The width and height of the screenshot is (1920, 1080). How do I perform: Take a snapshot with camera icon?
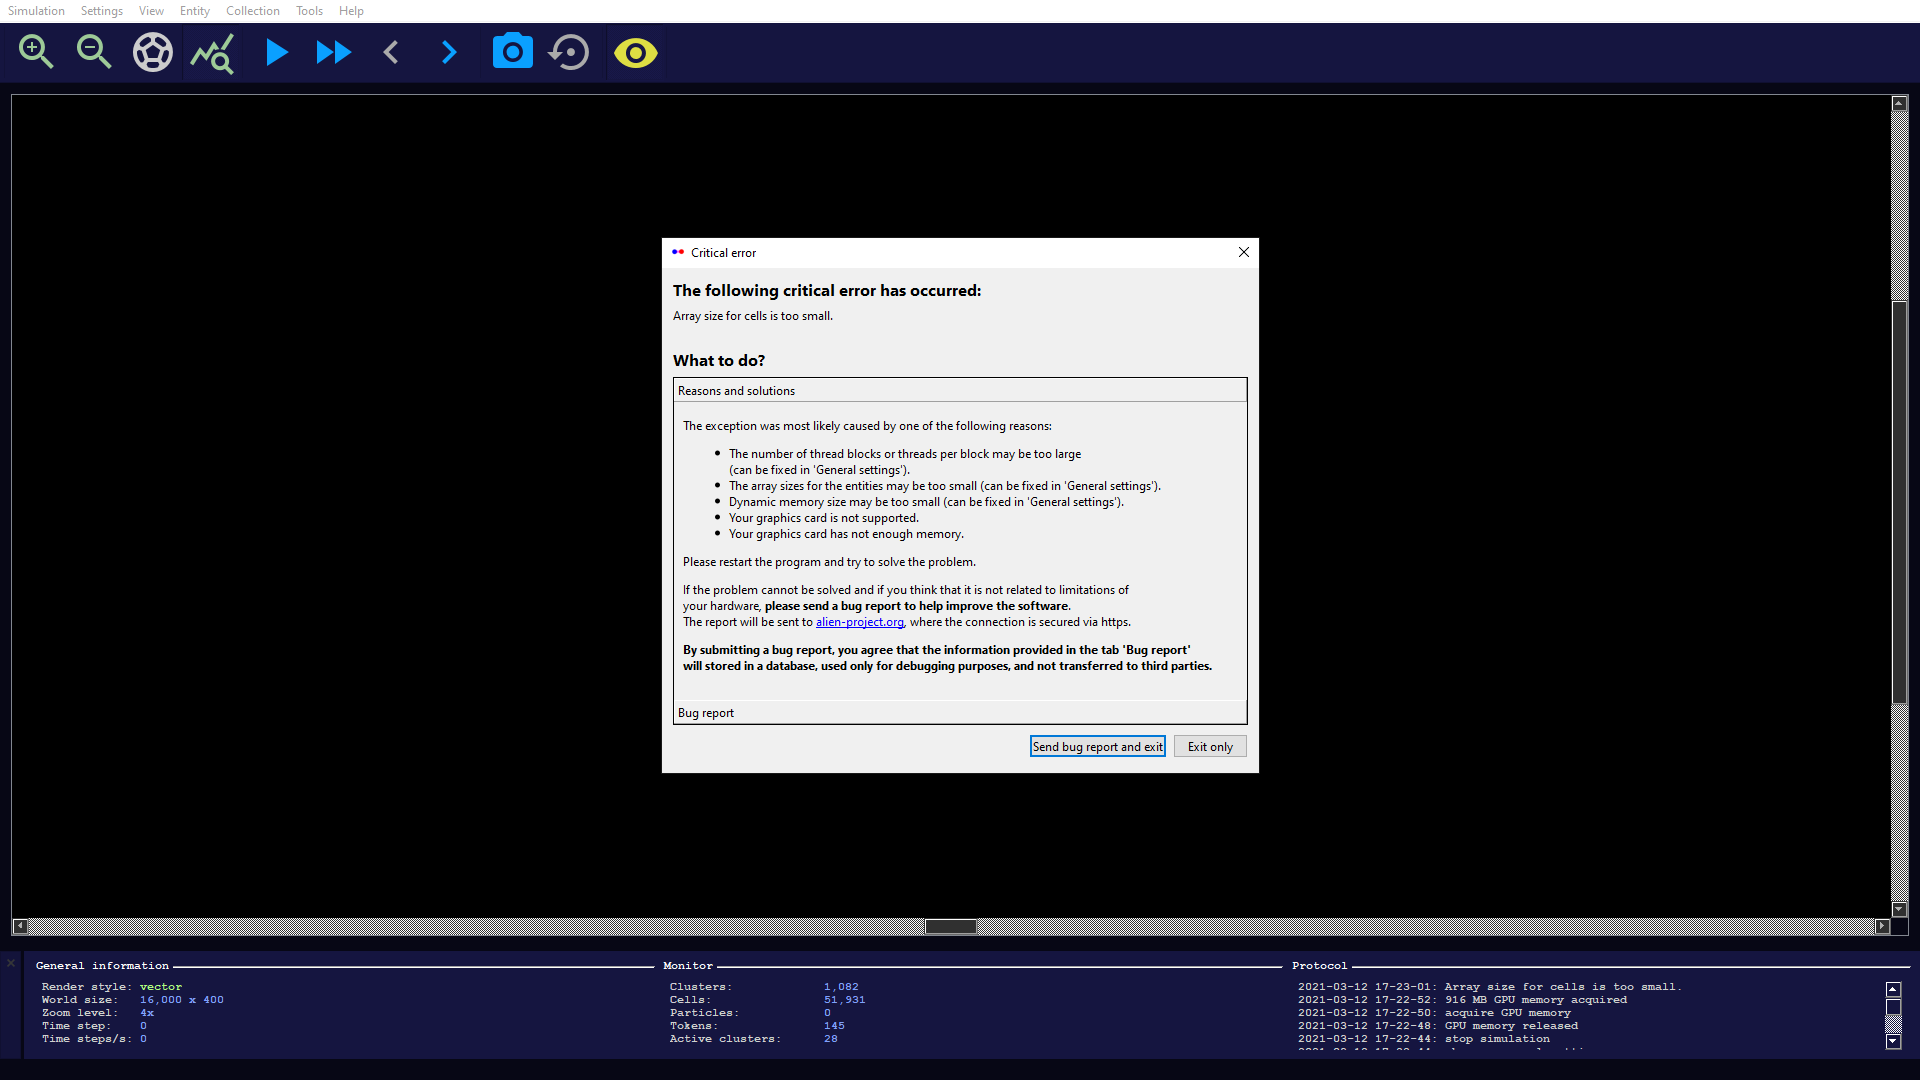512,52
